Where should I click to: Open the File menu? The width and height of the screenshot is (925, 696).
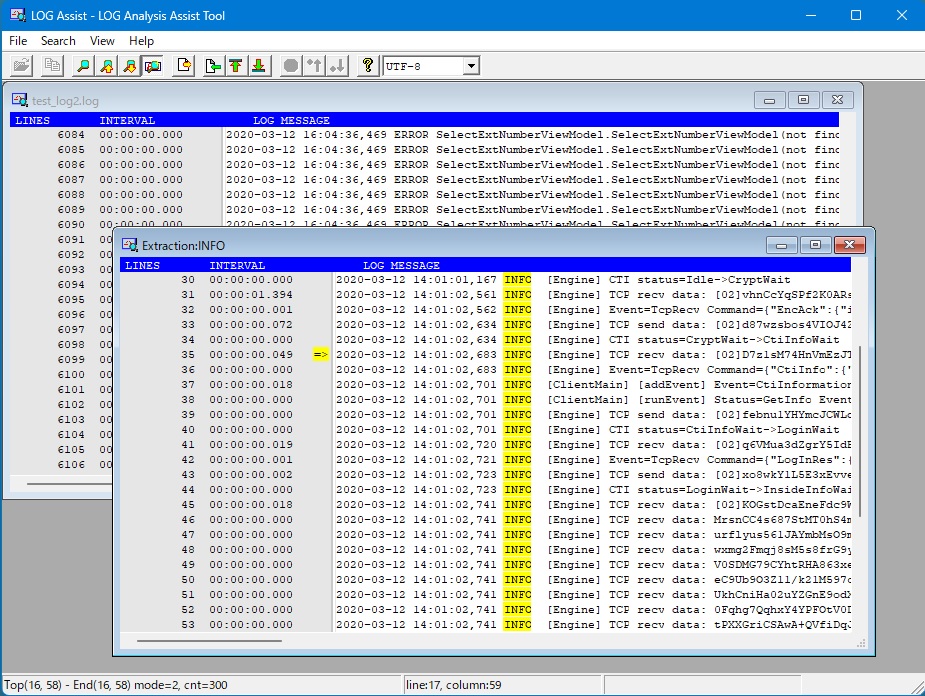tap(18, 41)
